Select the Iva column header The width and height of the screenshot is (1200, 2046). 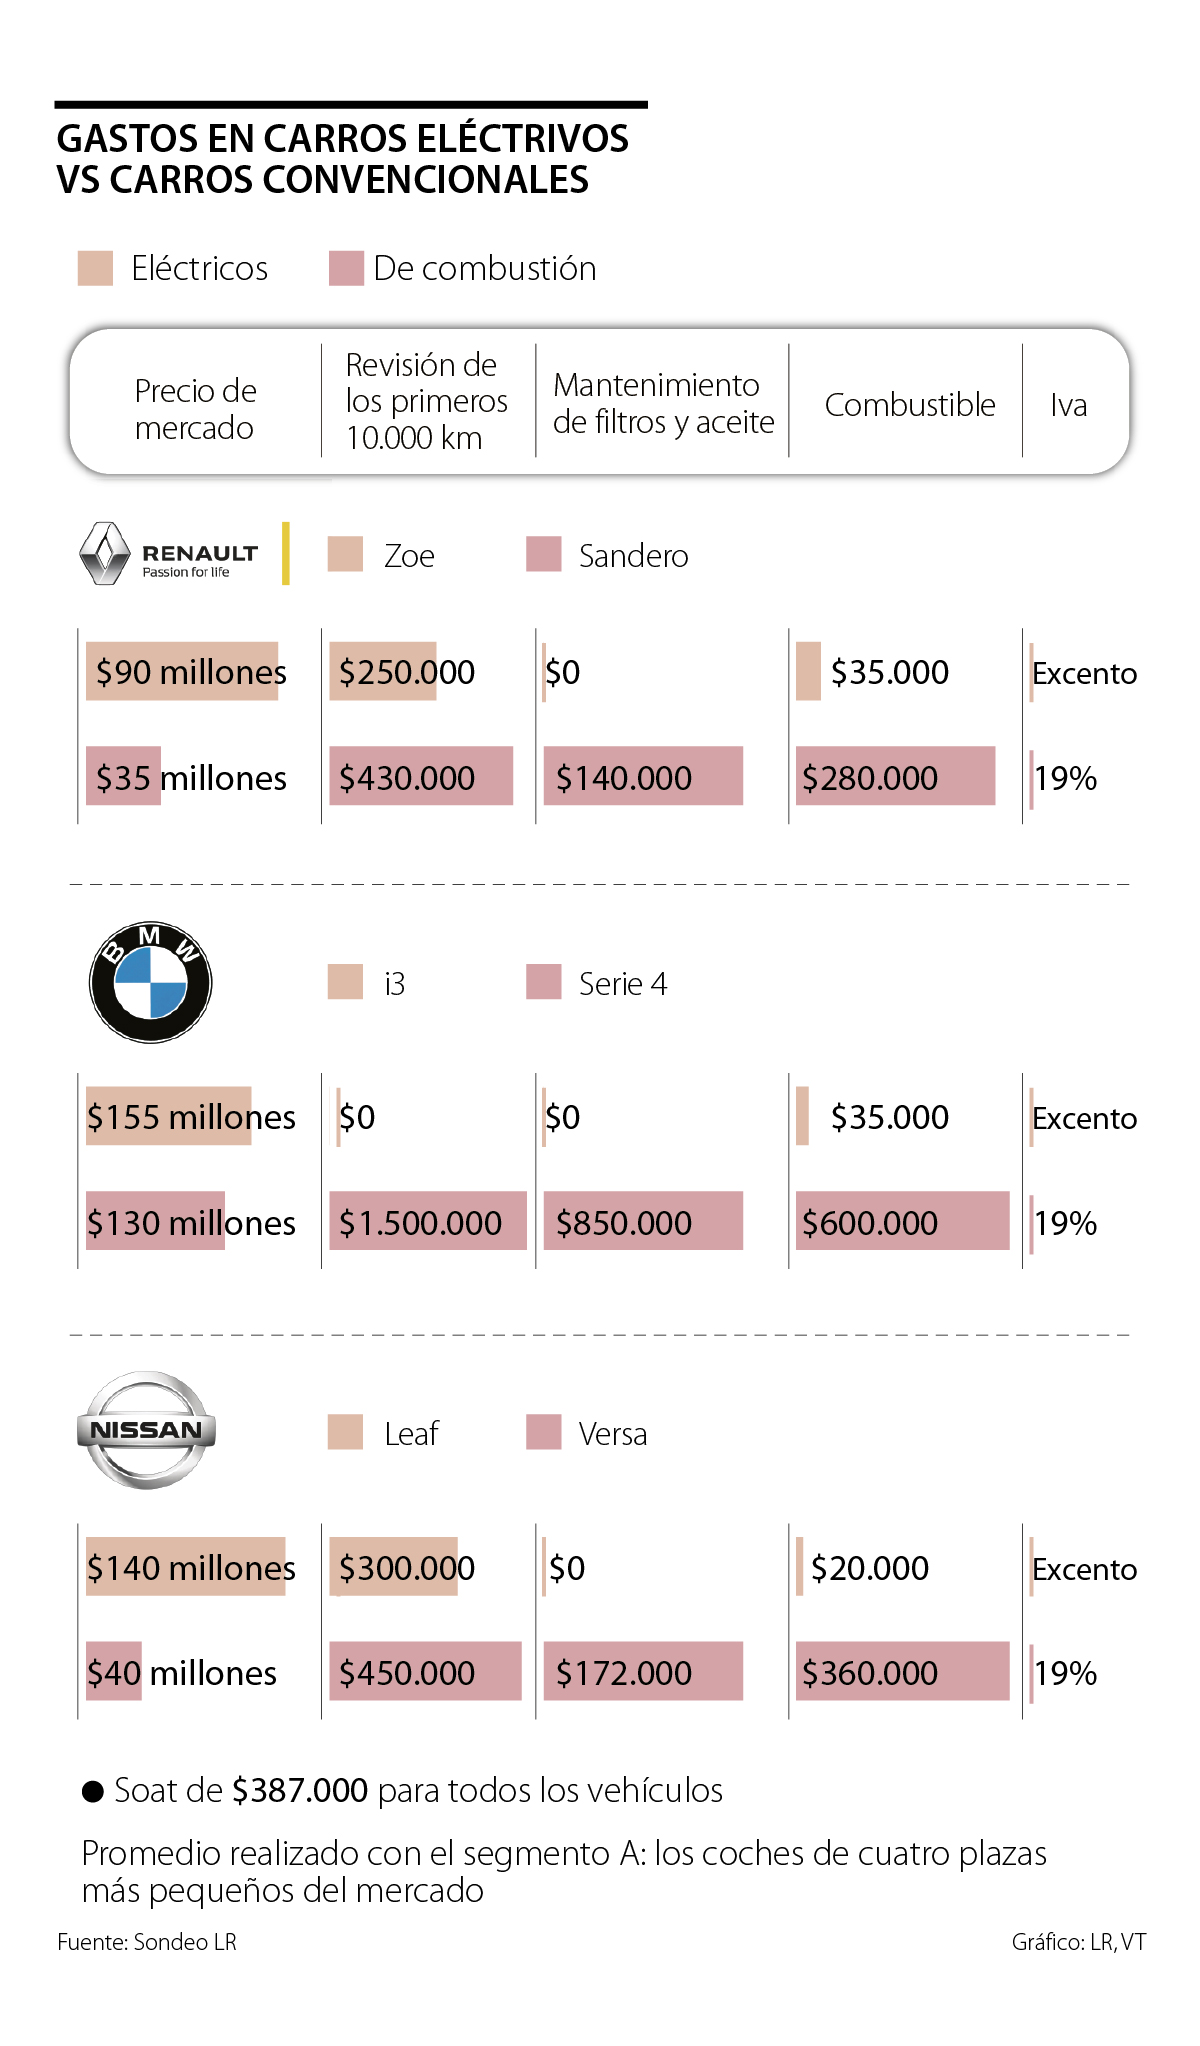coord(1068,405)
